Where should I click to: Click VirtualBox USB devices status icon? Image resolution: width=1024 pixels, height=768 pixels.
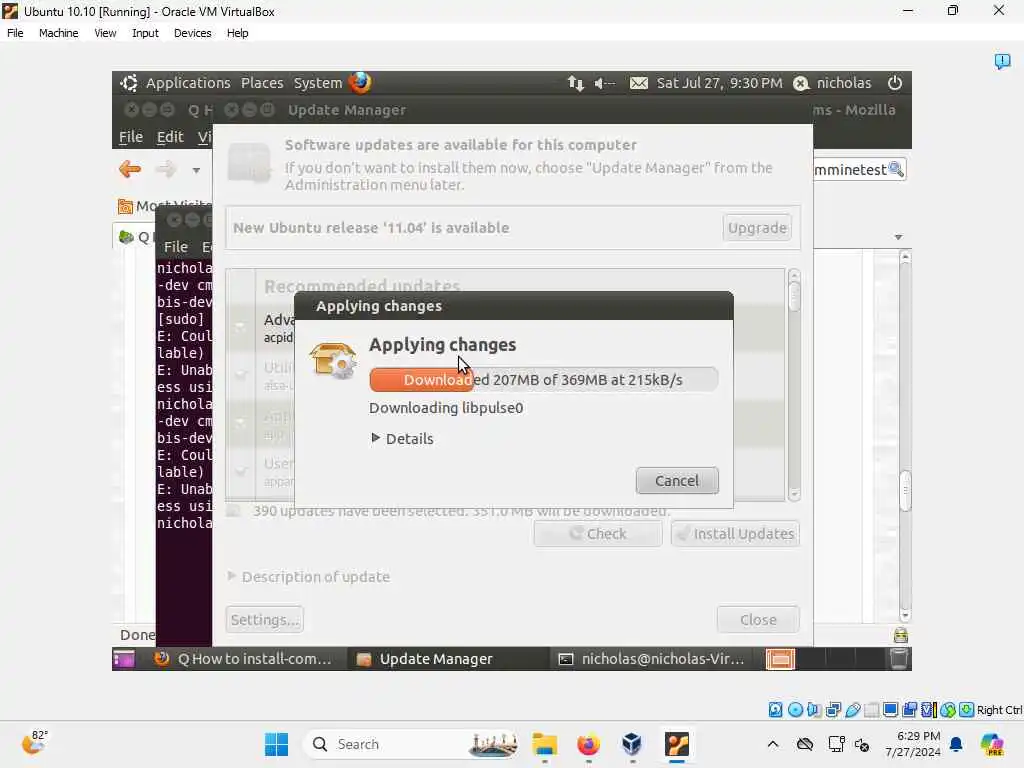point(852,710)
